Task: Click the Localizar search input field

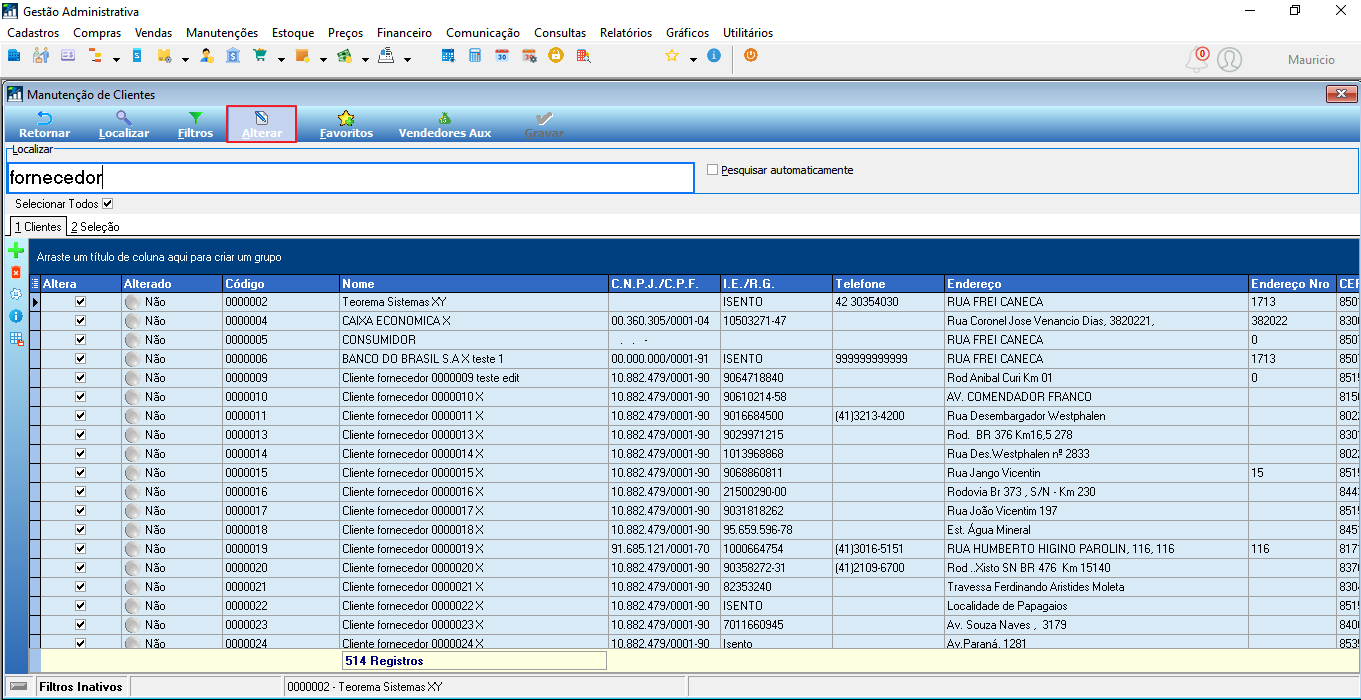Action: tap(350, 178)
